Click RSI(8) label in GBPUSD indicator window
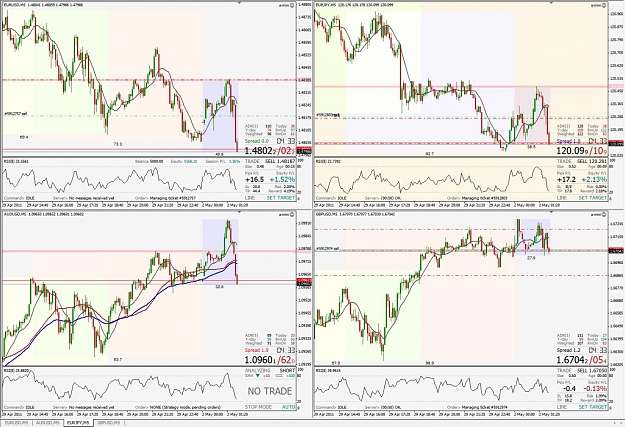 click(x=327, y=370)
